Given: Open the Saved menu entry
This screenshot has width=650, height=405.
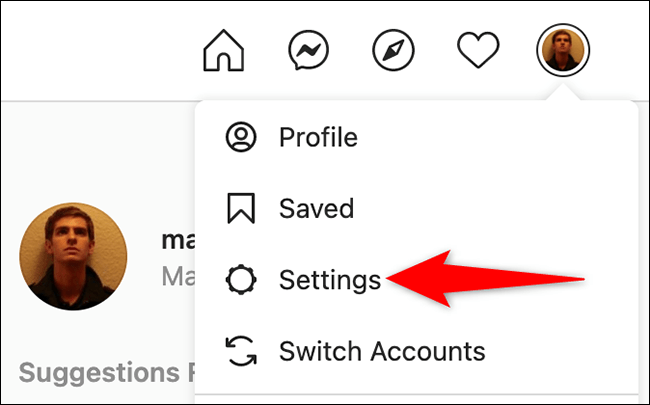Looking at the screenshot, I should coord(416,208).
